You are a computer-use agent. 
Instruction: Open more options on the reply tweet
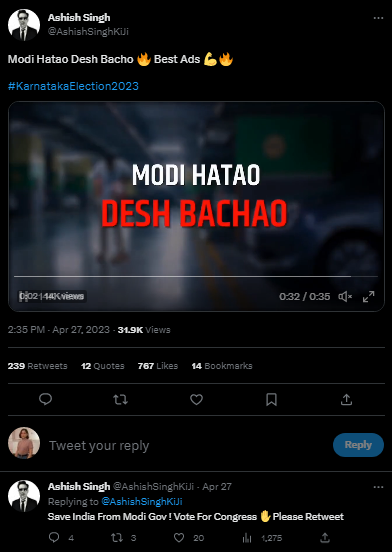(x=378, y=487)
